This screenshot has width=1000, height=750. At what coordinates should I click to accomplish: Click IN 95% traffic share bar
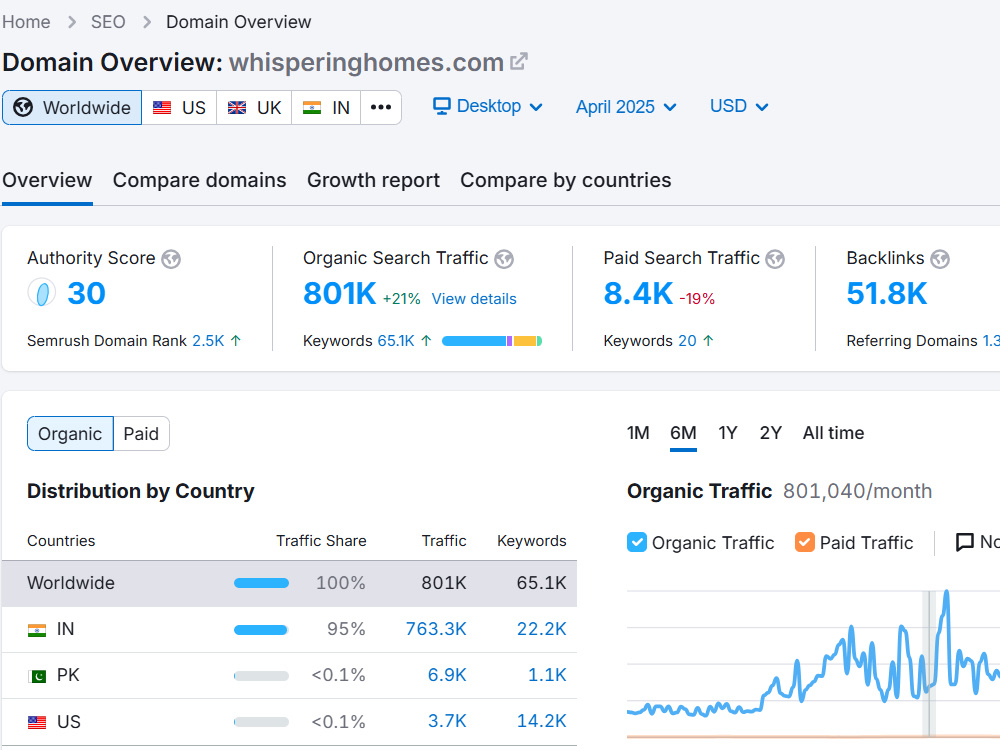point(261,630)
